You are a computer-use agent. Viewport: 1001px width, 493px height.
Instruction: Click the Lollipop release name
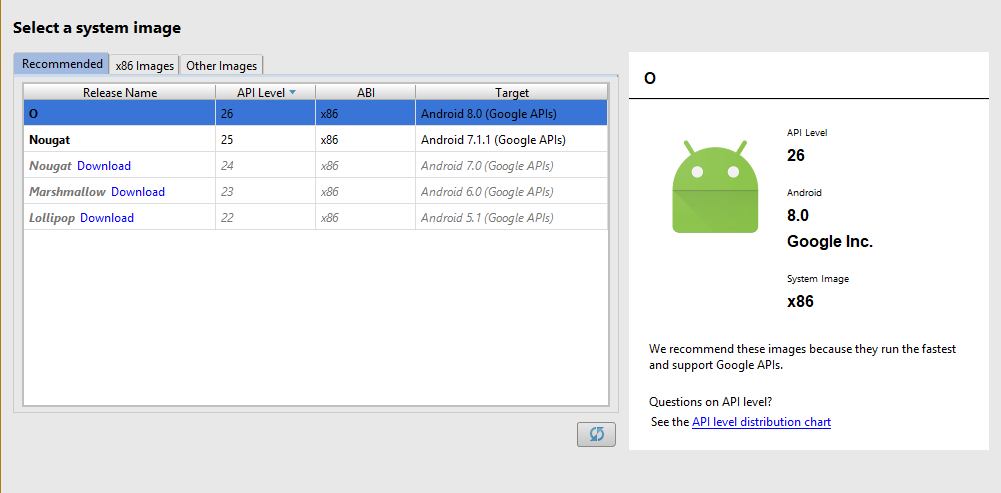pos(52,218)
